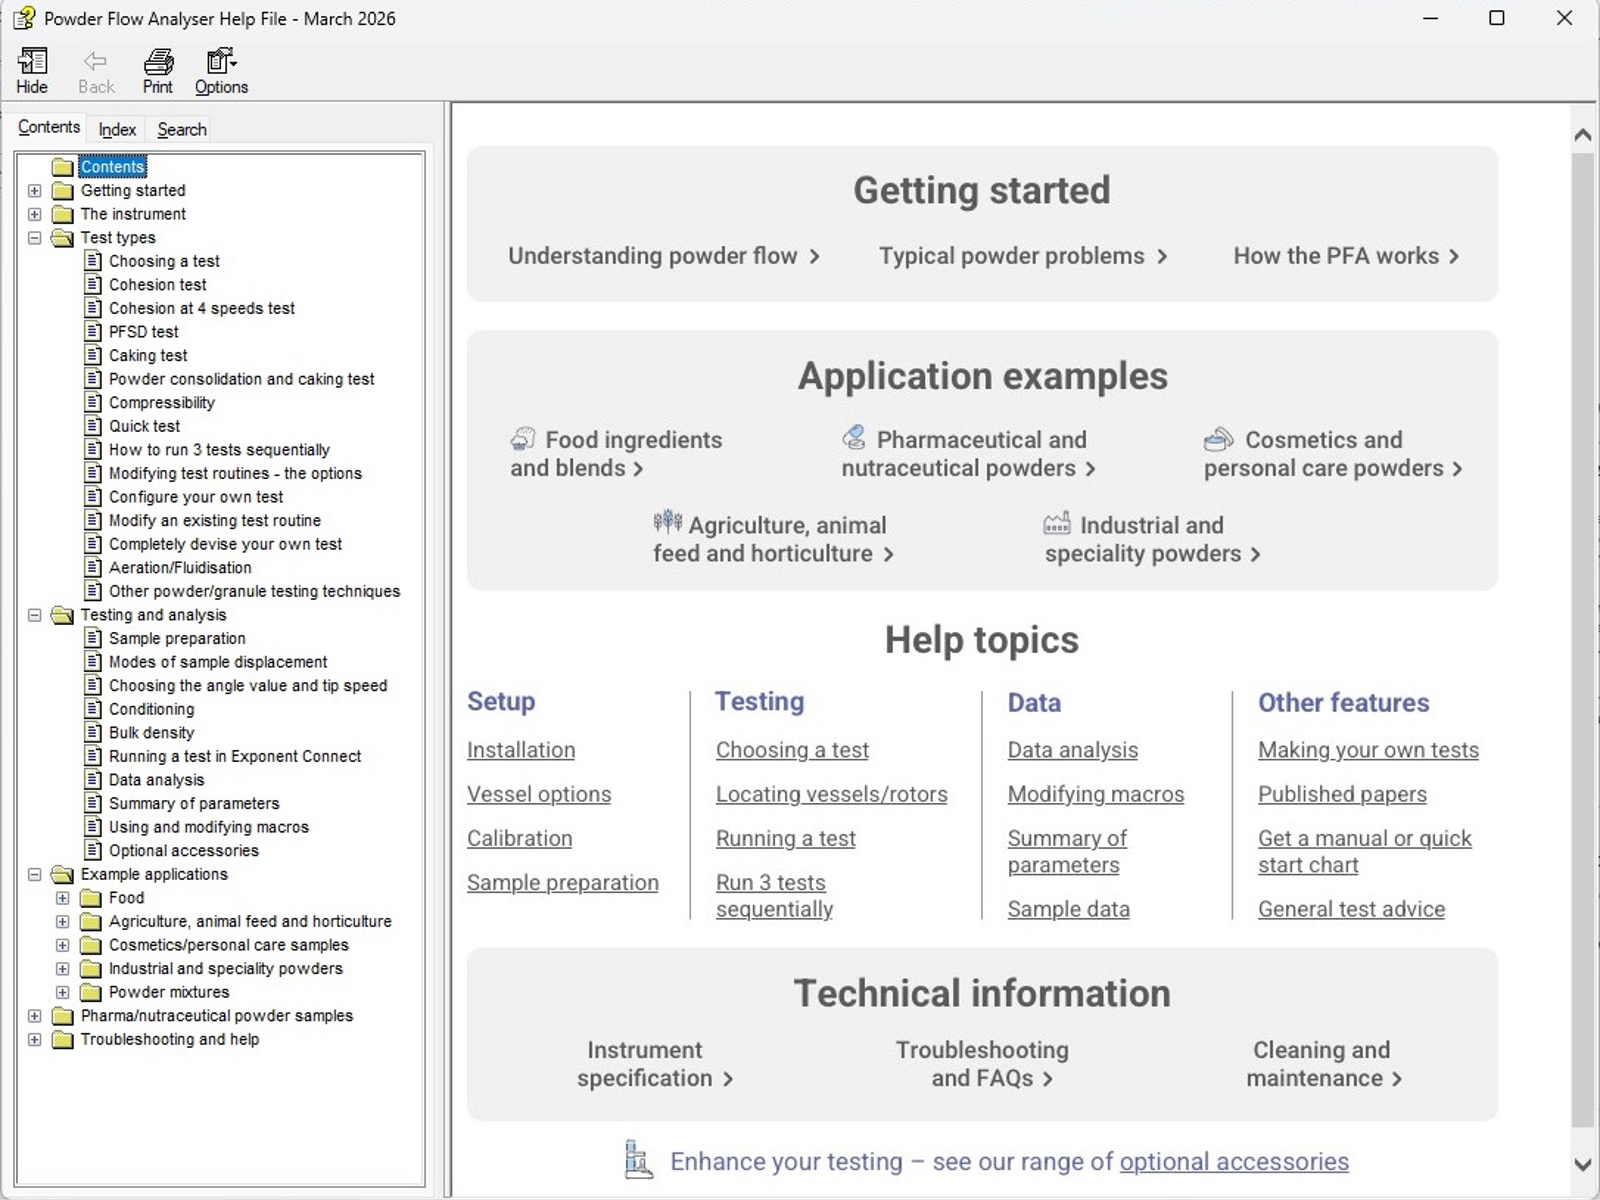
Task: Click the Bulk density page icon
Action: click(x=93, y=732)
